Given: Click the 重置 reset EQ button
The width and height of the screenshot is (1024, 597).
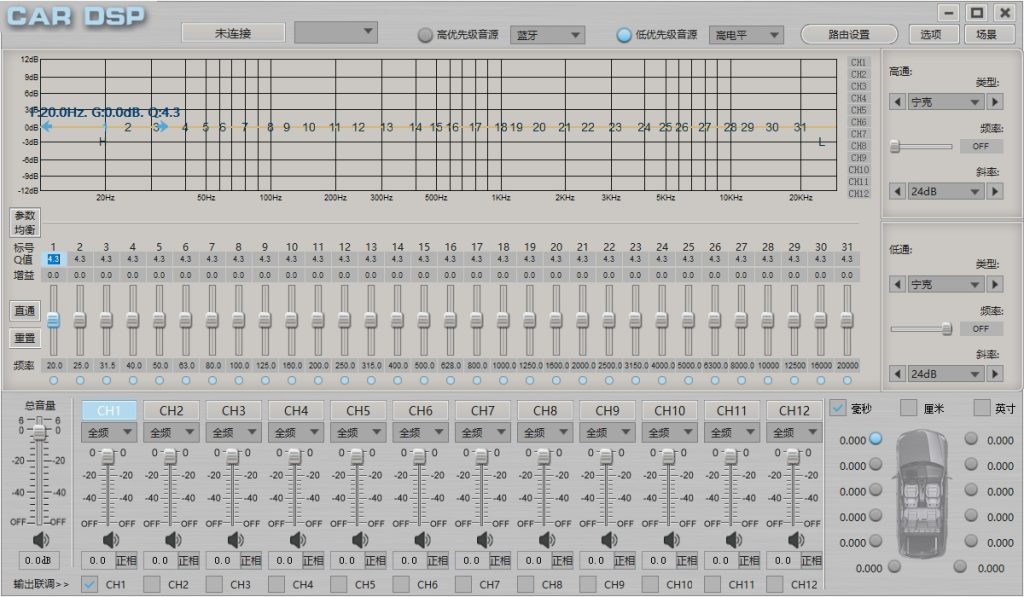Looking at the screenshot, I should tap(25, 338).
